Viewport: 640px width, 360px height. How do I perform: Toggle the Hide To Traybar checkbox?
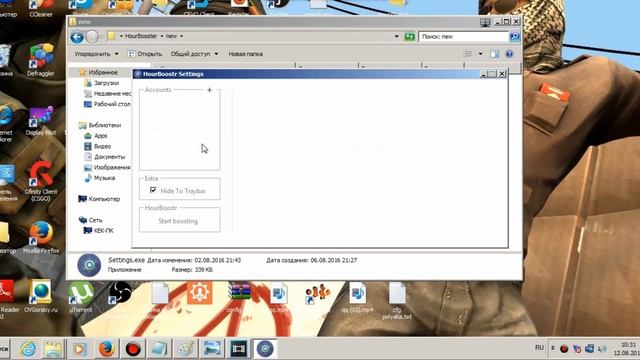(153, 190)
